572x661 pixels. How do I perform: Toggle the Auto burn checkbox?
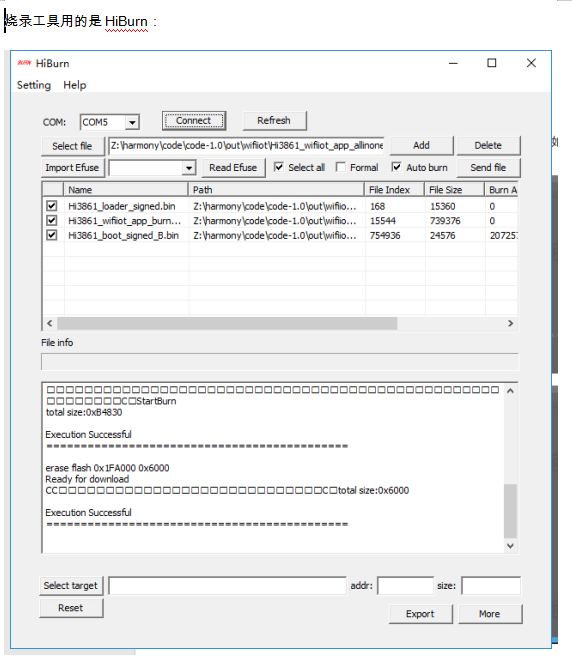coord(396,167)
